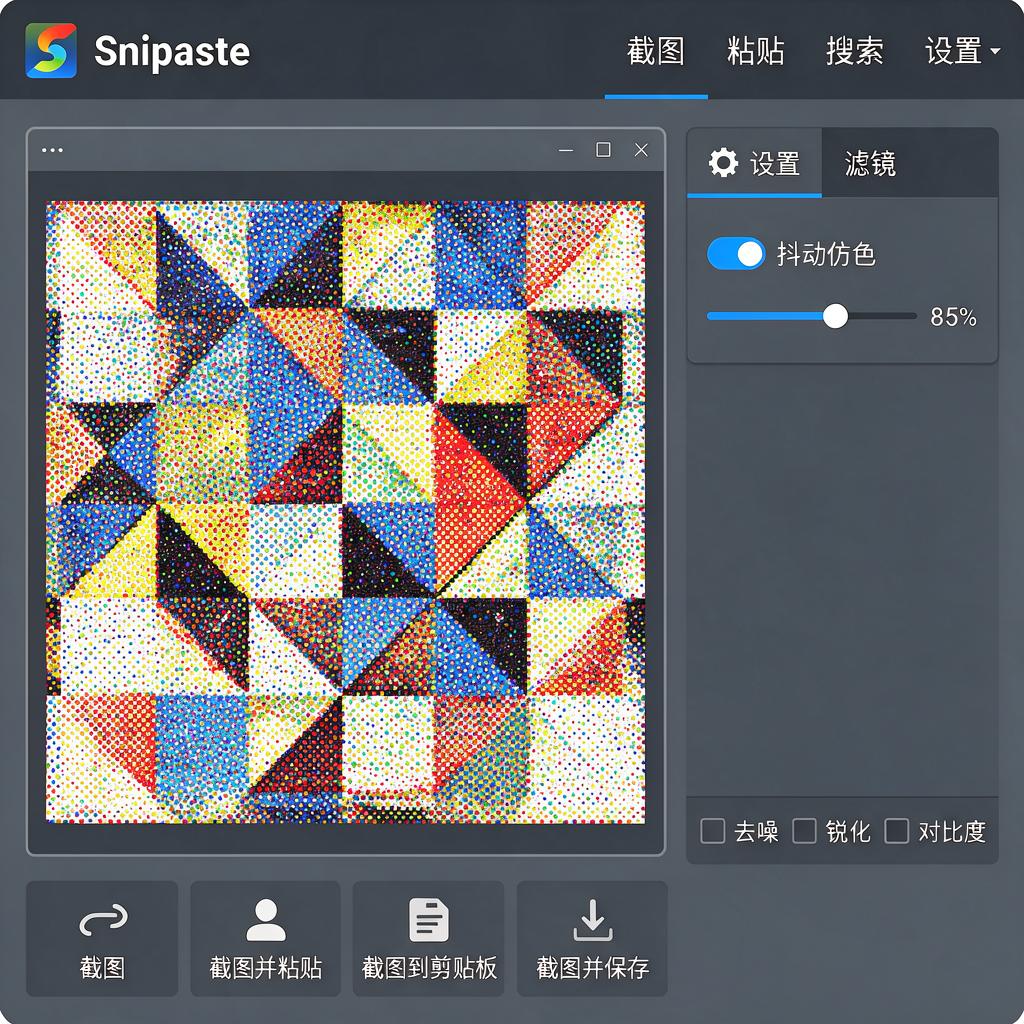Enable the 对比度 checkbox
Image resolution: width=1024 pixels, height=1024 pixels.
point(897,831)
